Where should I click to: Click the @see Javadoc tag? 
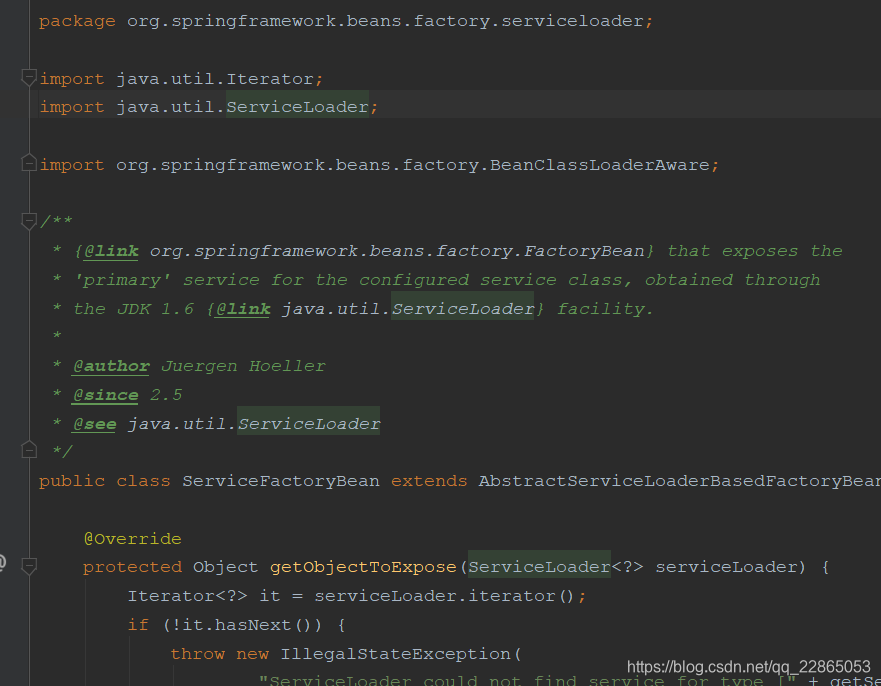click(x=94, y=424)
